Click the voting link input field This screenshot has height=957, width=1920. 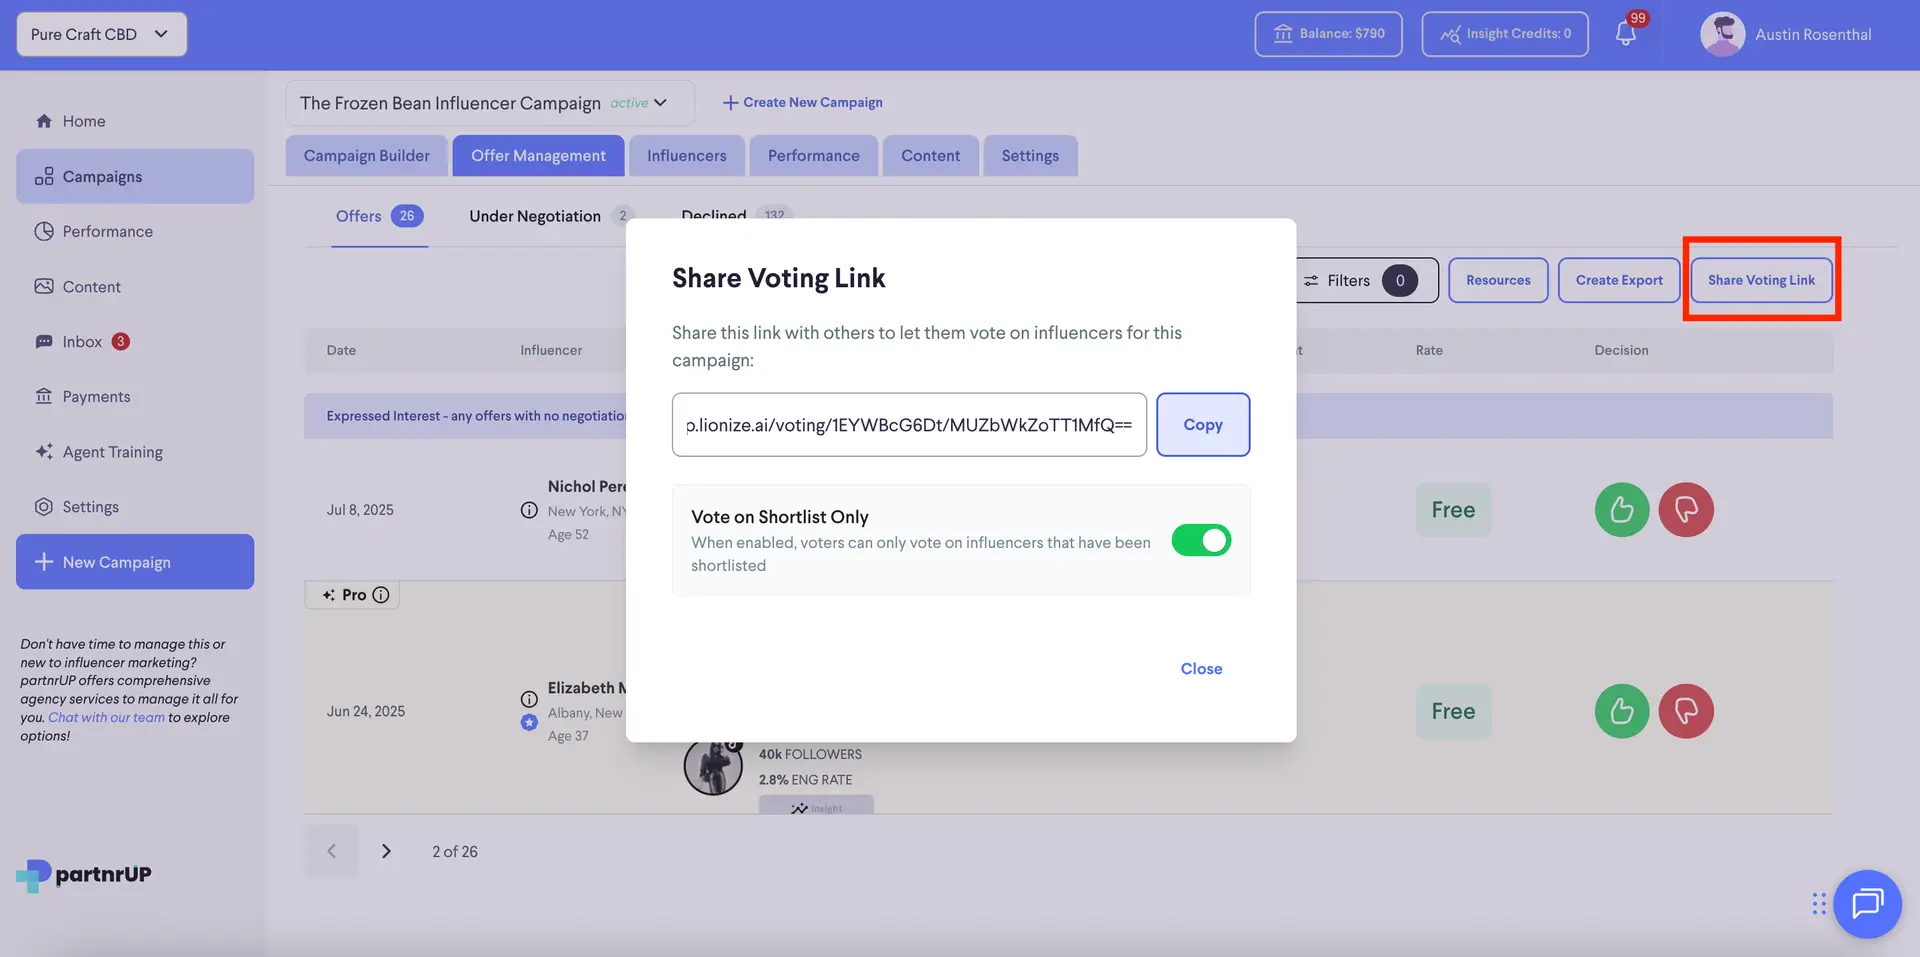[x=909, y=424]
